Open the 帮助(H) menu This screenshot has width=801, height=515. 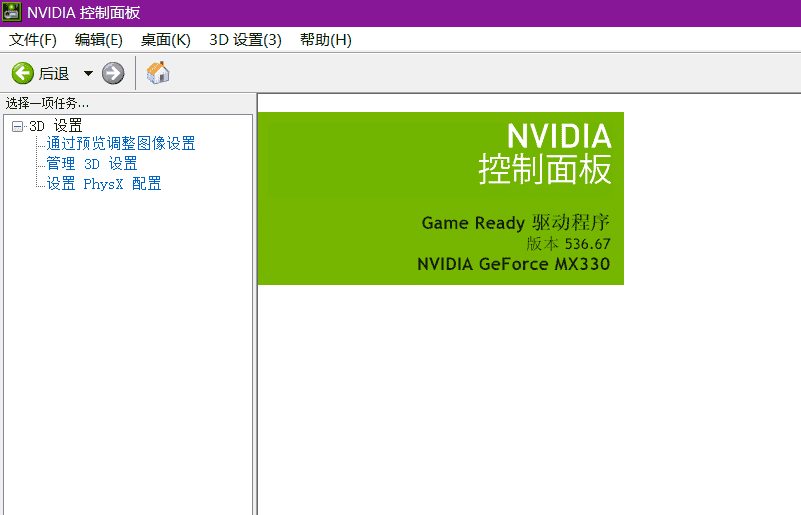coord(325,40)
